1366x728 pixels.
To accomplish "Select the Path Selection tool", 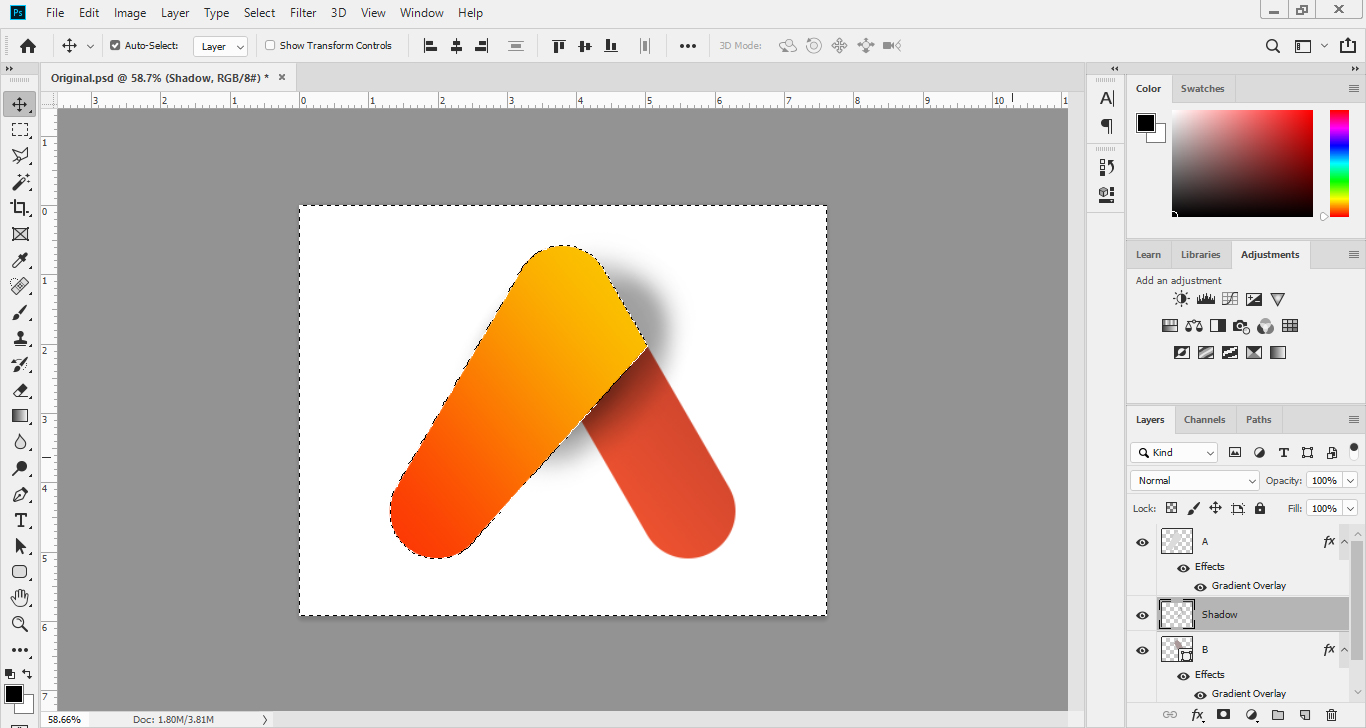I will [x=20, y=546].
